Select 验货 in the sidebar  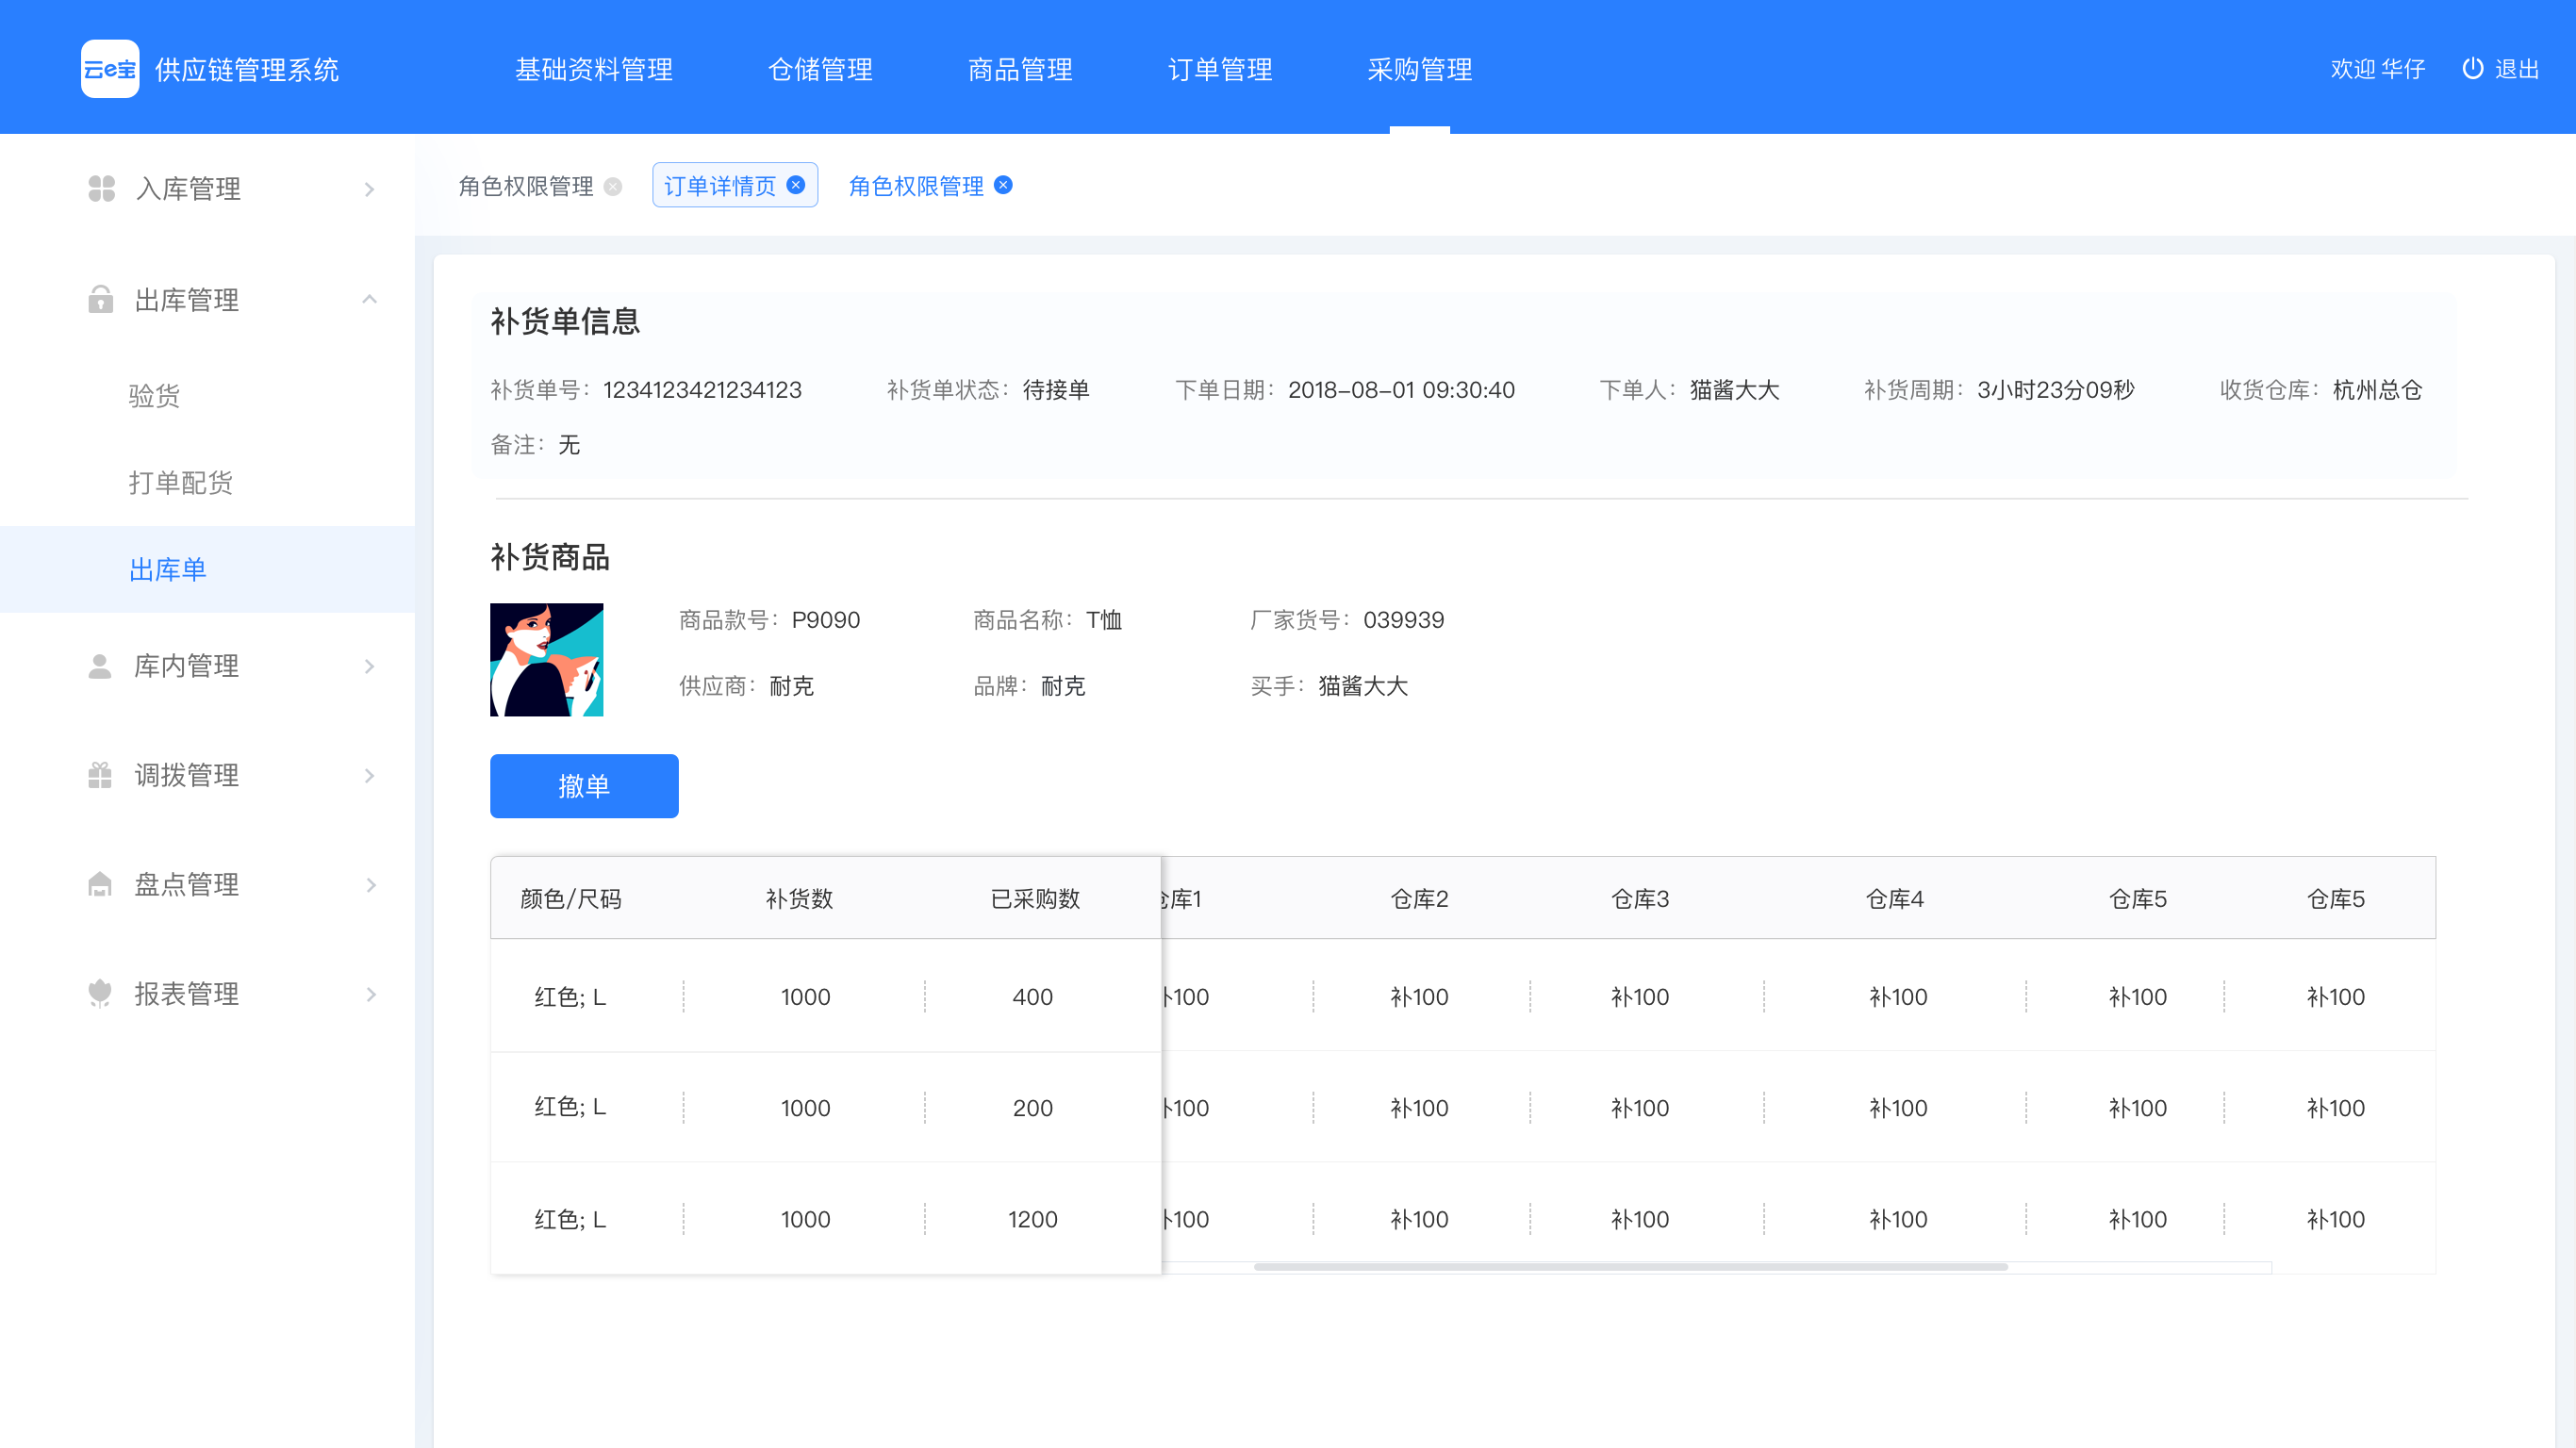pyautogui.click(x=155, y=396)
